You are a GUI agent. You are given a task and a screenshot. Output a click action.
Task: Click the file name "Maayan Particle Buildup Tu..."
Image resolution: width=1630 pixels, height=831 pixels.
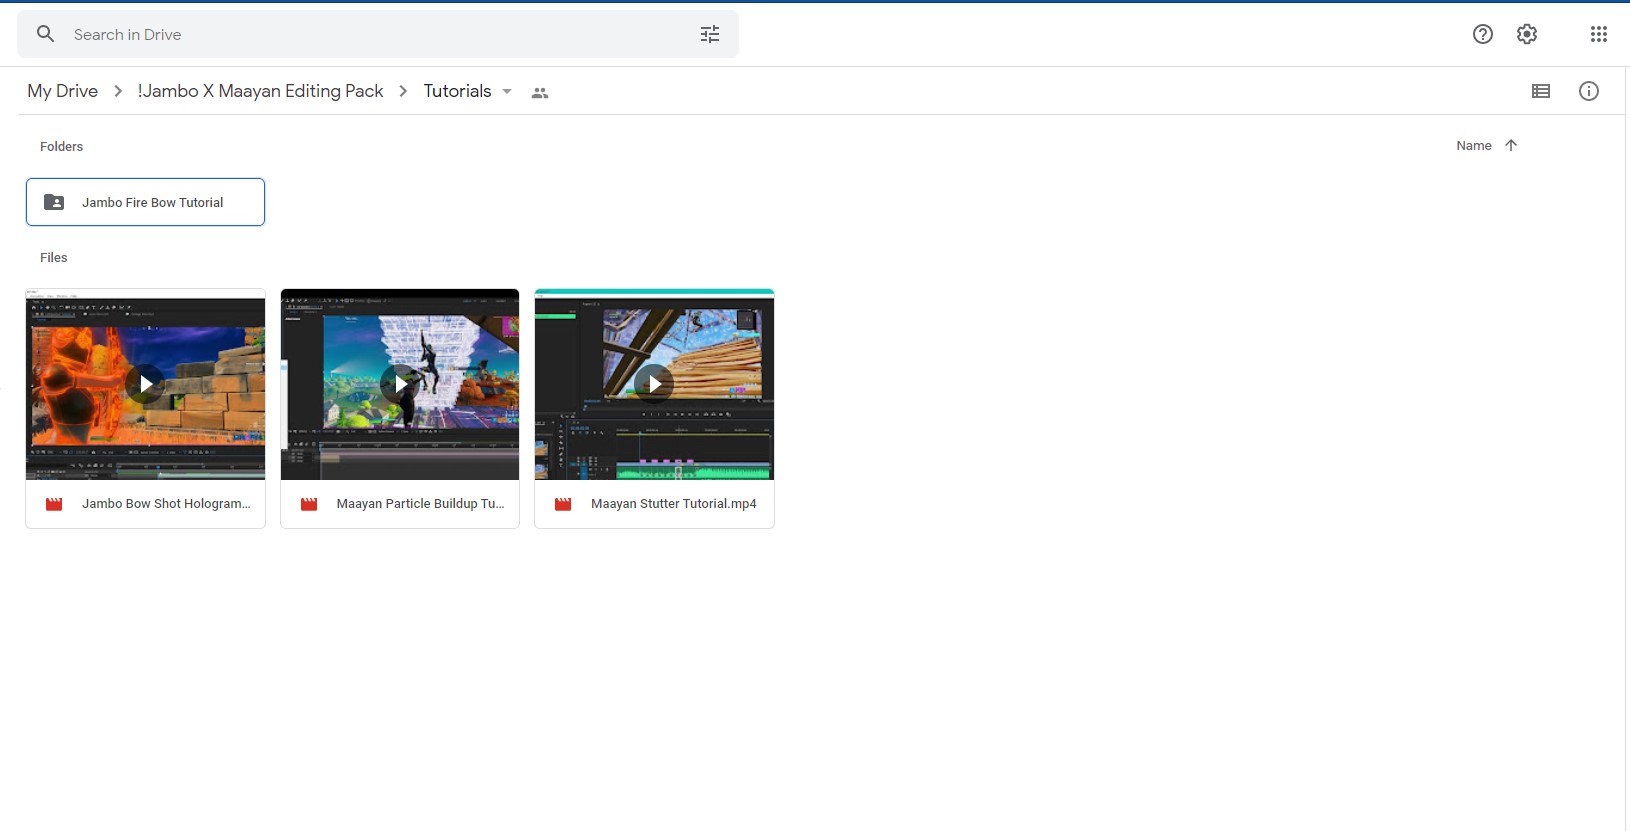420,504
